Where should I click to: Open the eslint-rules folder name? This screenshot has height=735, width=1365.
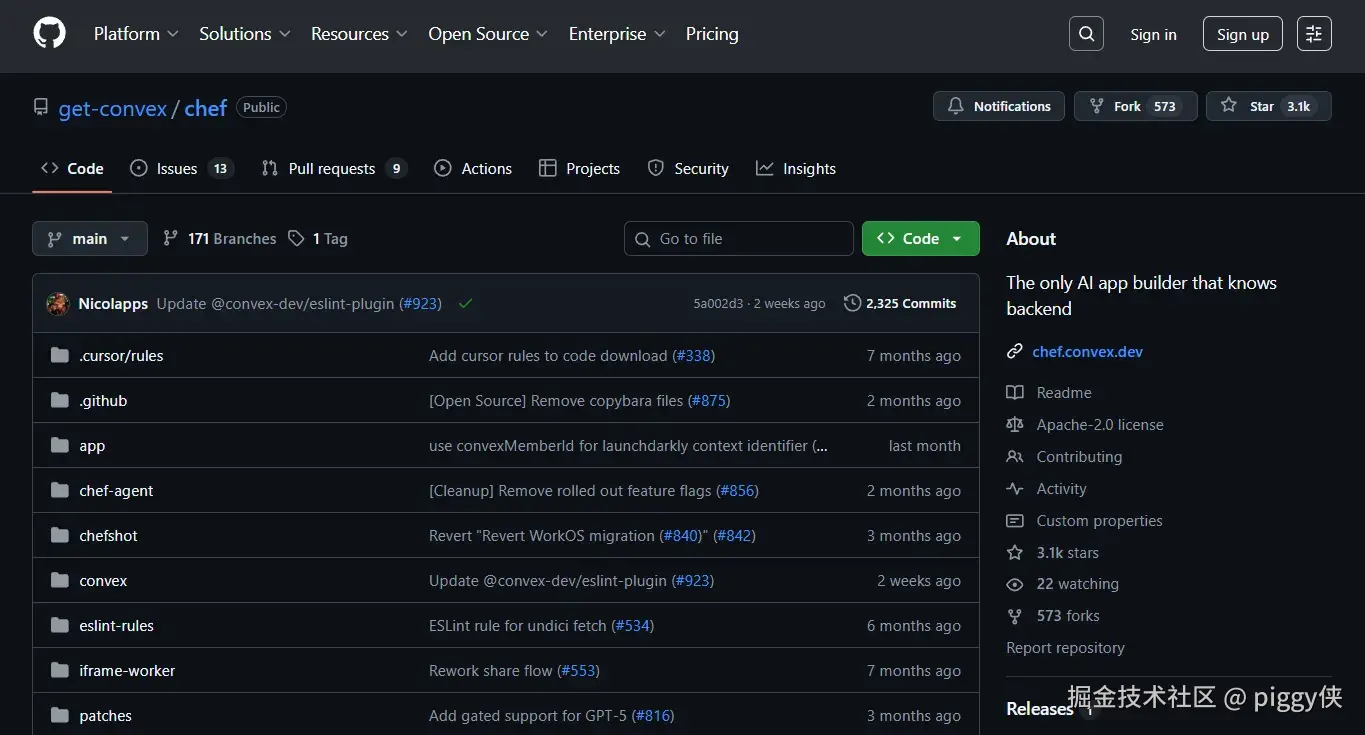pos(116,625)
